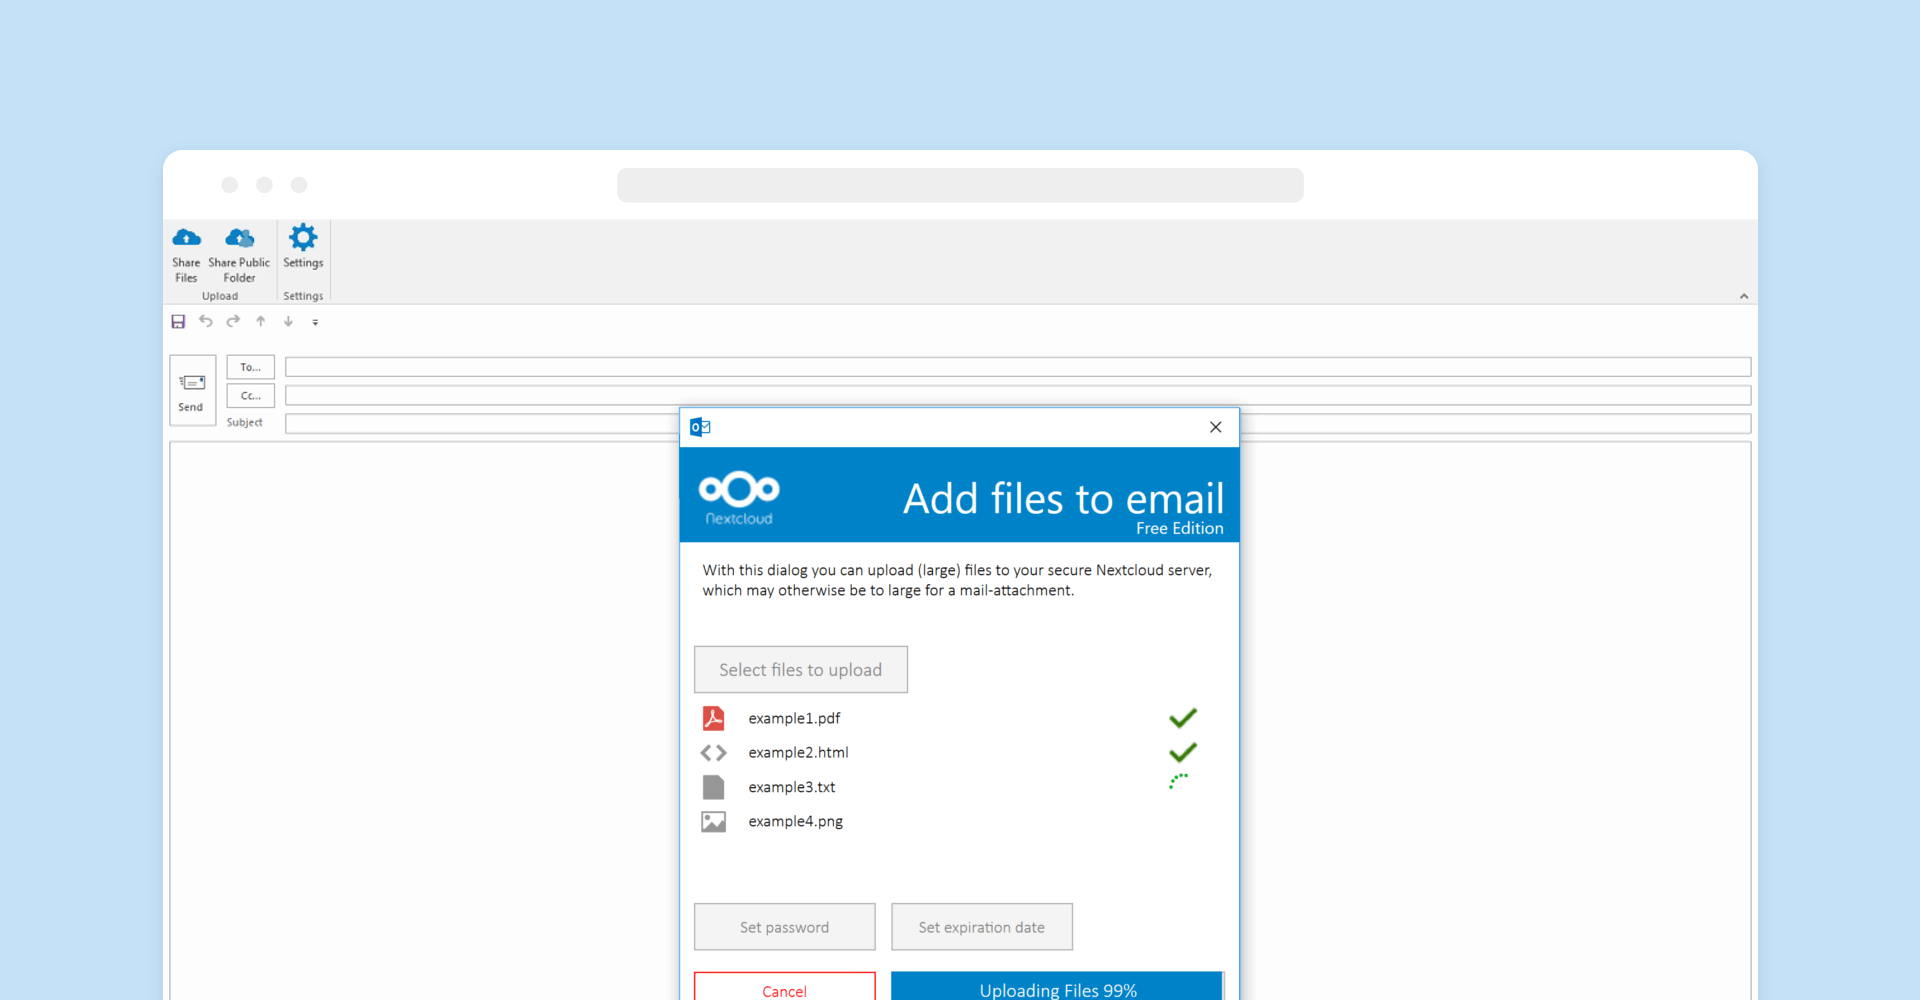Click the Redo arrow icon
The image size is (1920, 1000).
(x=233, y=321)
